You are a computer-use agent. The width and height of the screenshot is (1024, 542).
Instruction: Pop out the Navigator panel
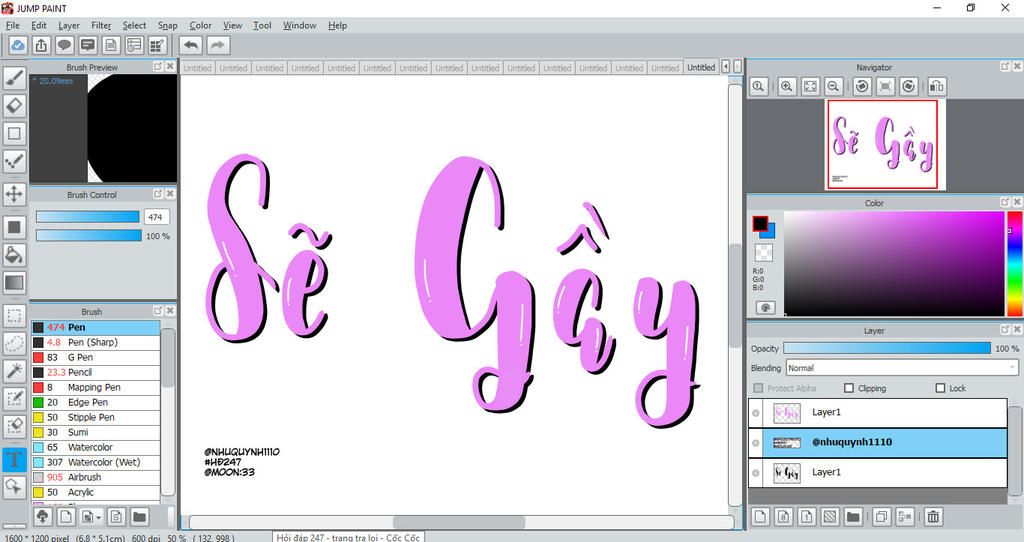[1004, 67]
